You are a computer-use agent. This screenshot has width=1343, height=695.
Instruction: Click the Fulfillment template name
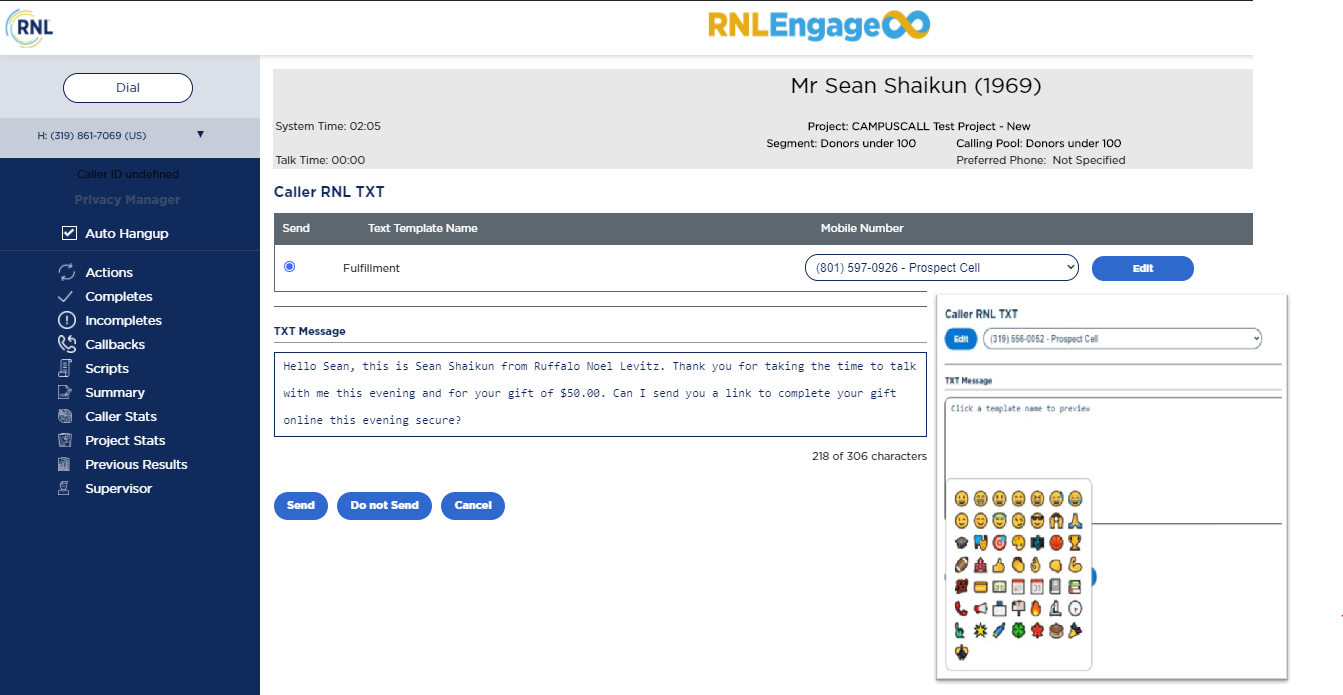(x=371, y=268)
